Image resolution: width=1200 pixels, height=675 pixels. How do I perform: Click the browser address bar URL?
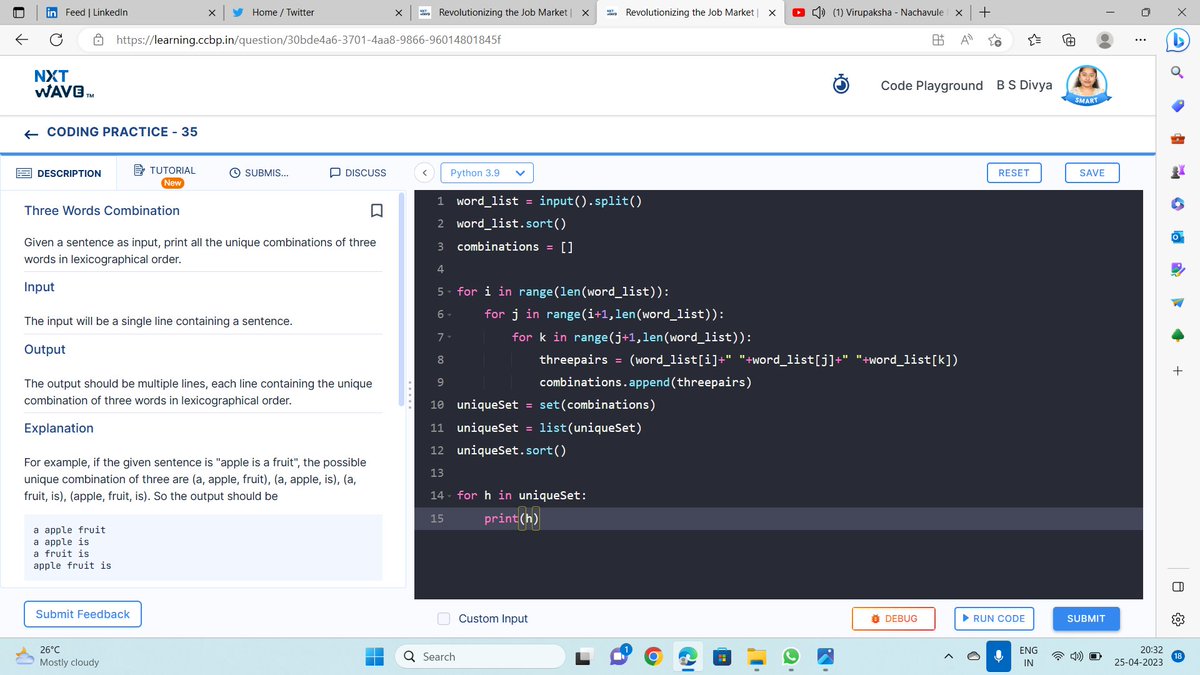(x=309, y=40)
